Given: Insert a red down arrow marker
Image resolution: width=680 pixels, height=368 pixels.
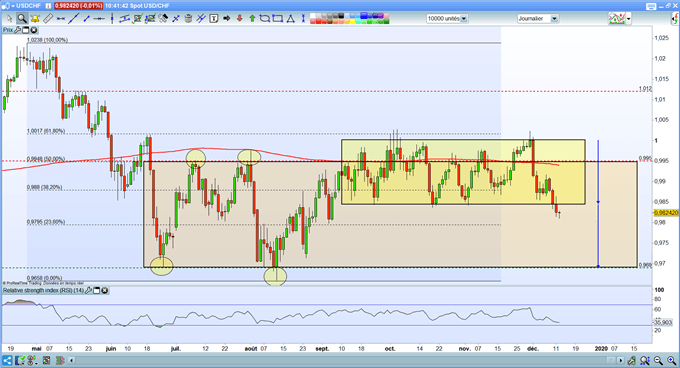Looking at the screenshot, I should pos(239,19).
